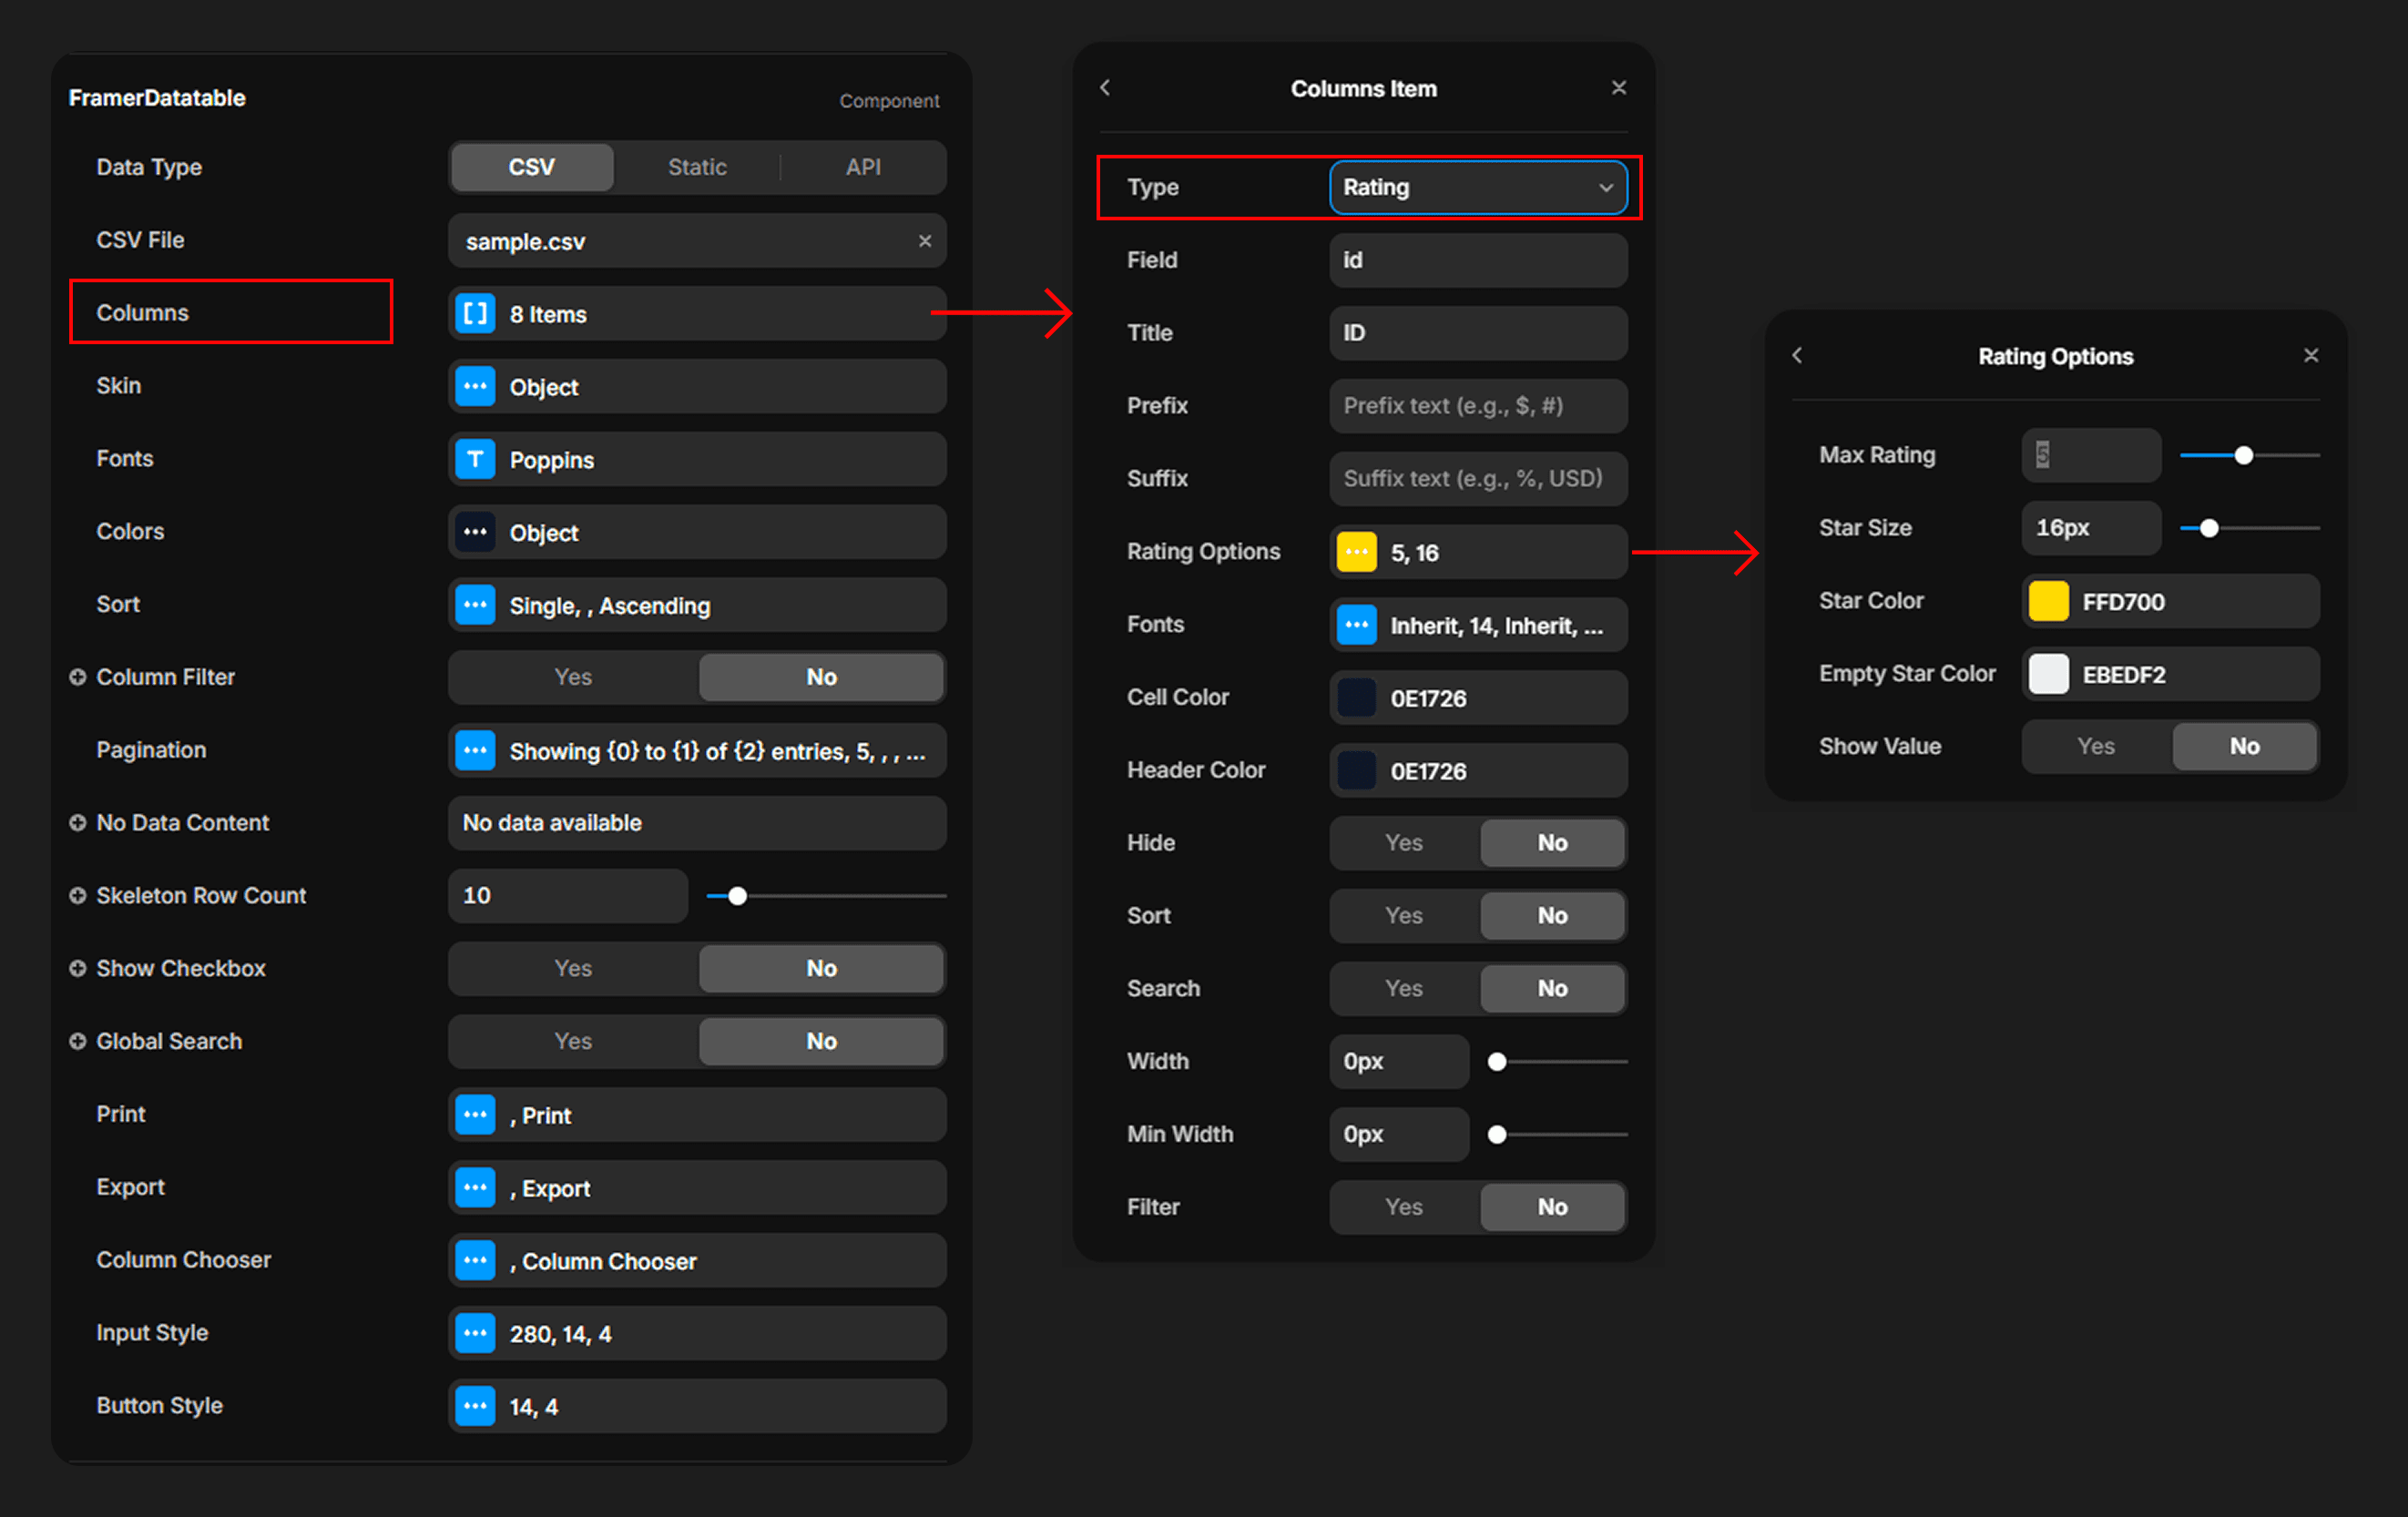The height and width of the screenshot is (1517, 2408).
Task: Open the Star Color FFD700 swatch
Action: coord(2048,602)
